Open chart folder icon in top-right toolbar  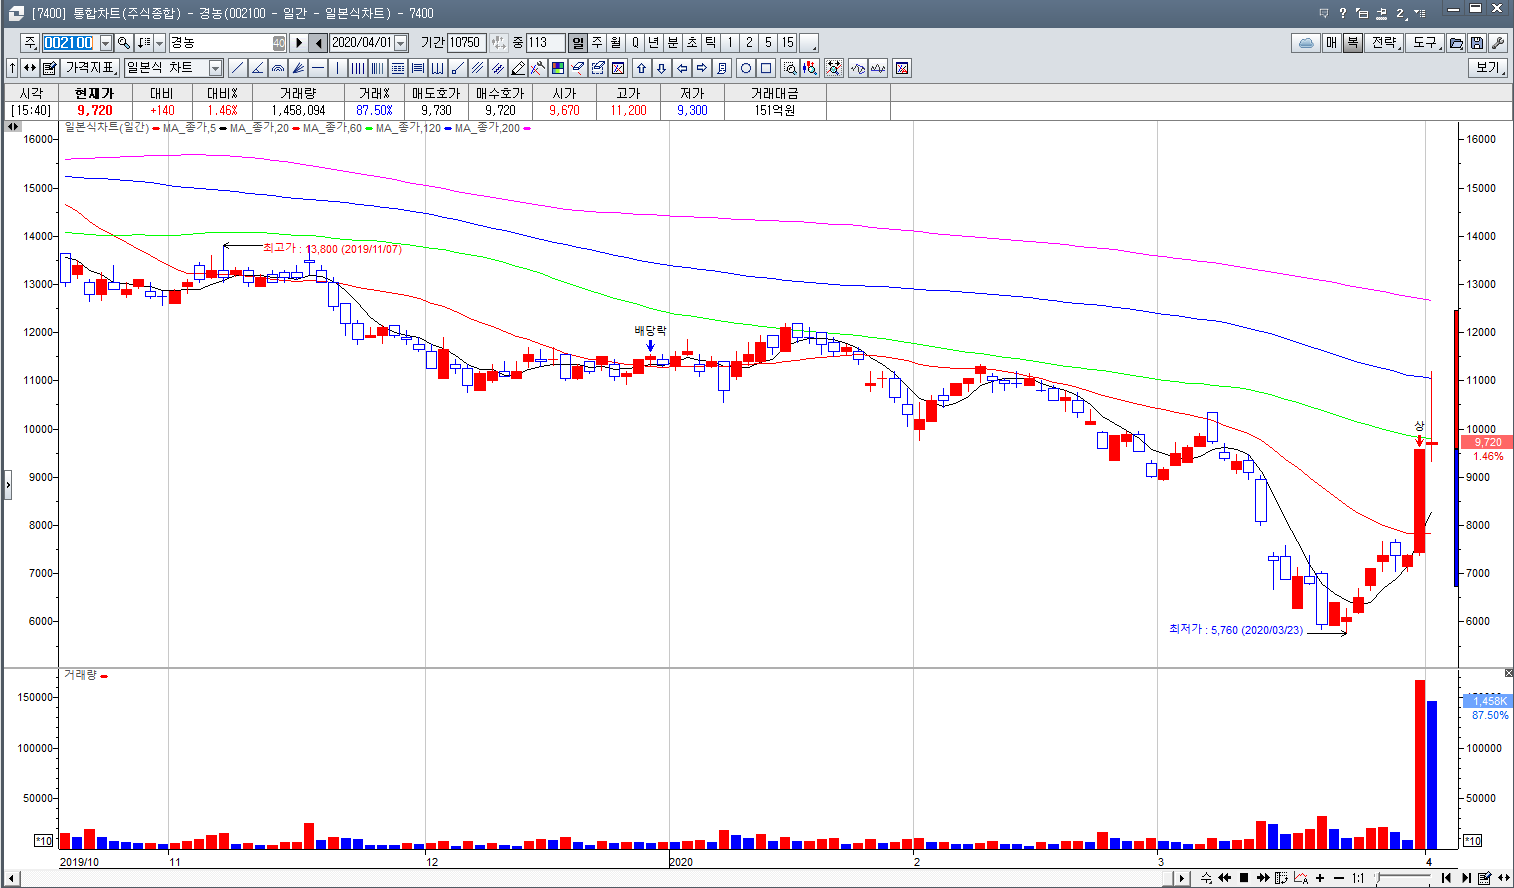[1456, 43]
